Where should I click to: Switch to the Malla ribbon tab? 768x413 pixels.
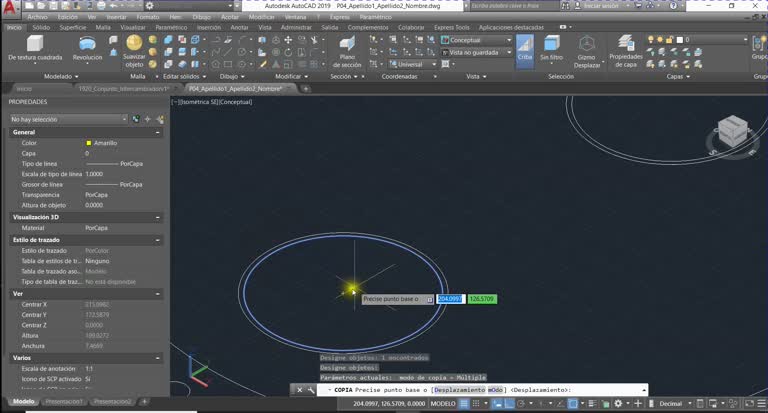(x=103, y=27)
